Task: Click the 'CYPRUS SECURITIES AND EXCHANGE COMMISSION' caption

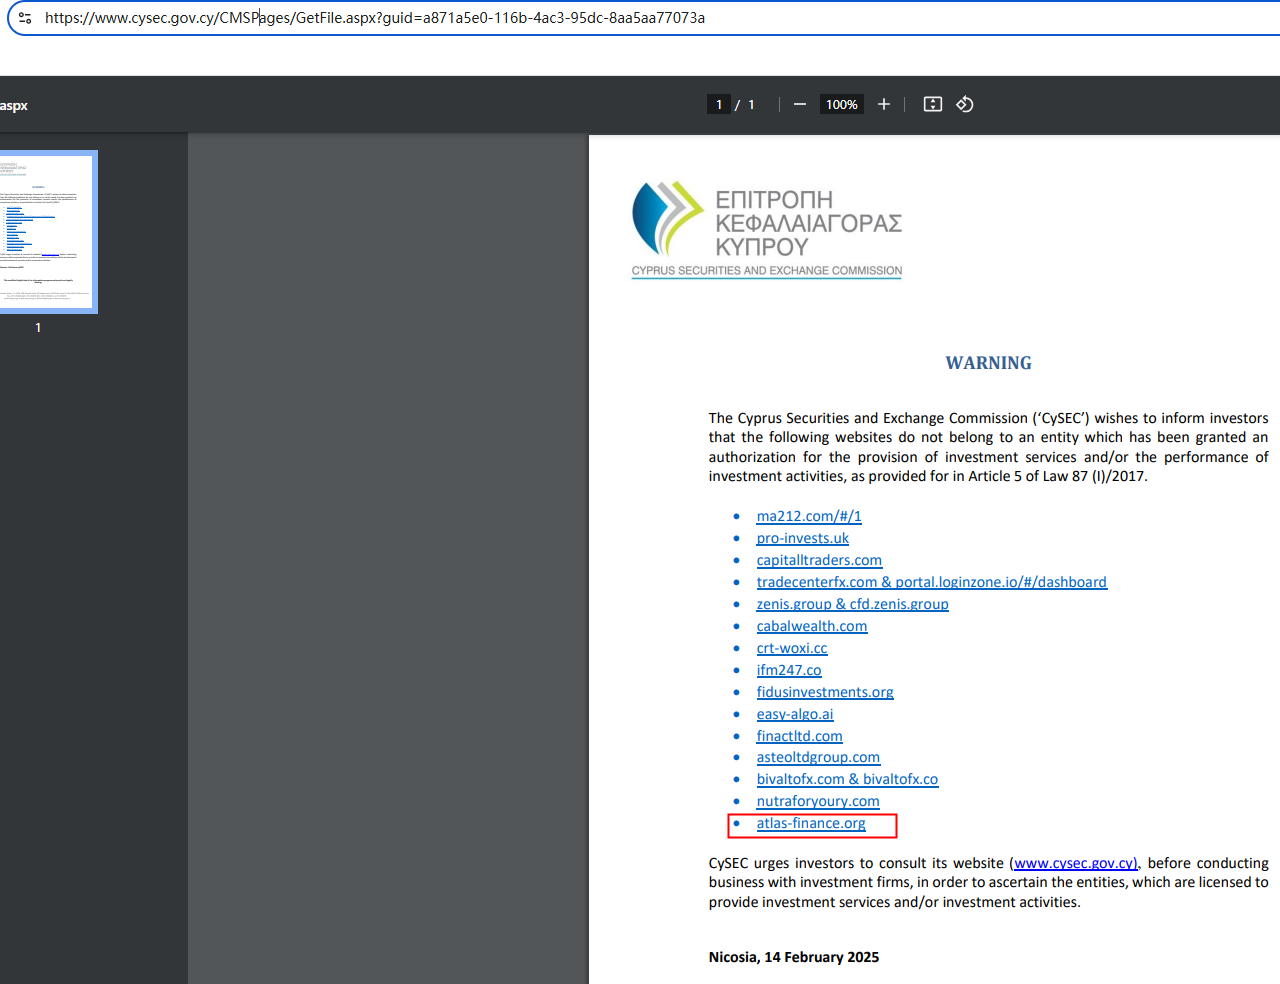Action: (767, 271)
